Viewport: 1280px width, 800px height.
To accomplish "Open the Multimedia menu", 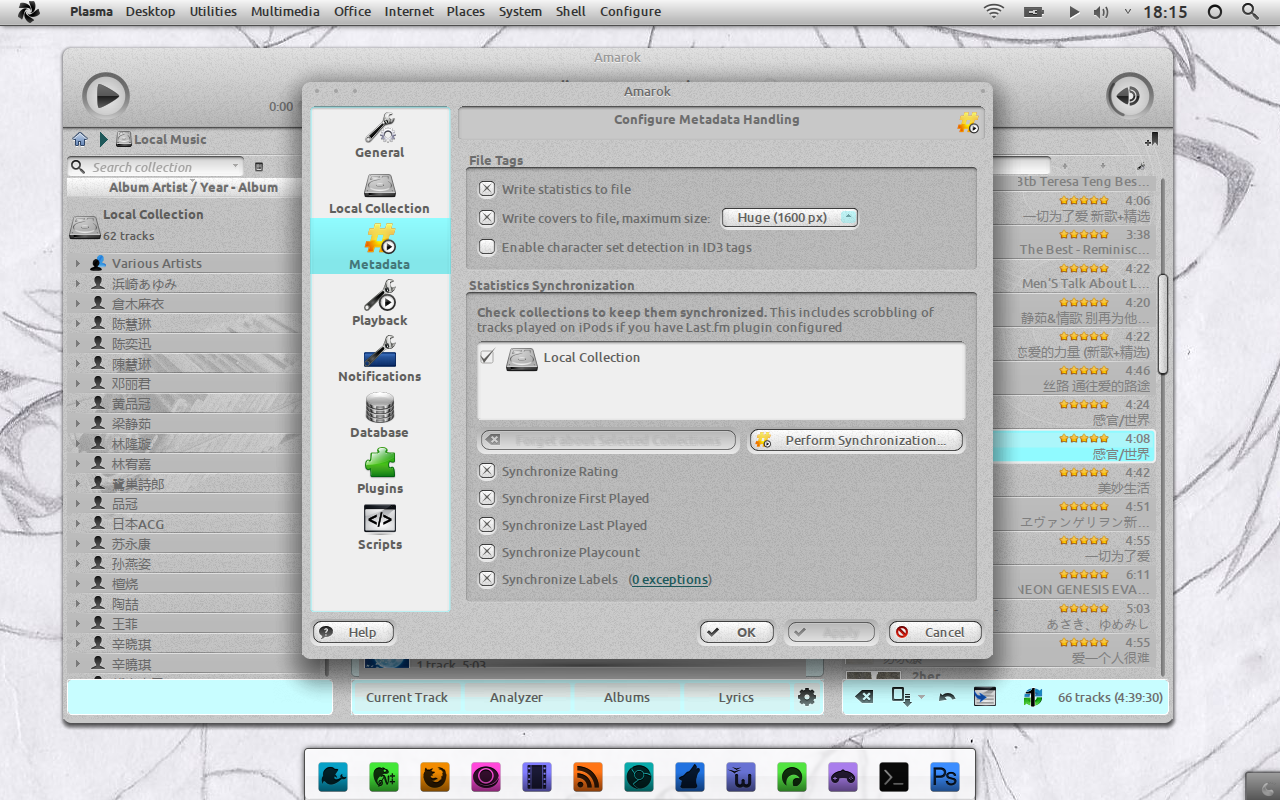I will pos(285,12).
